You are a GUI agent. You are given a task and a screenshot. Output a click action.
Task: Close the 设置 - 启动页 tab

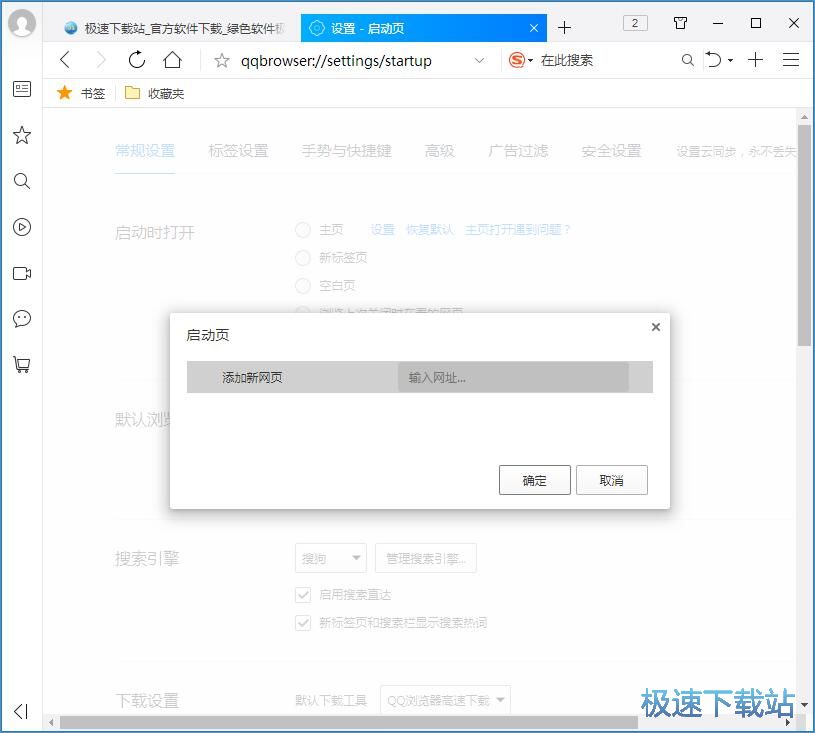coord(534,28)
